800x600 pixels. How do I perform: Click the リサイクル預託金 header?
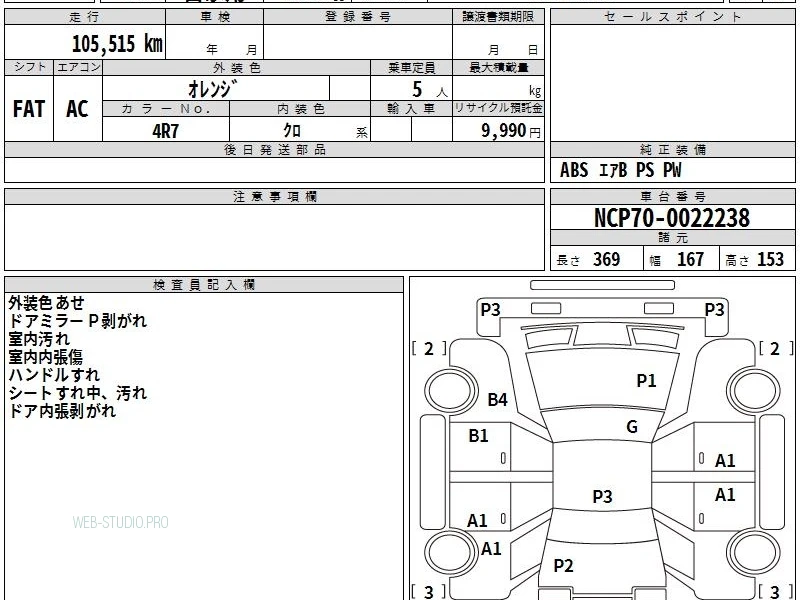498,108
